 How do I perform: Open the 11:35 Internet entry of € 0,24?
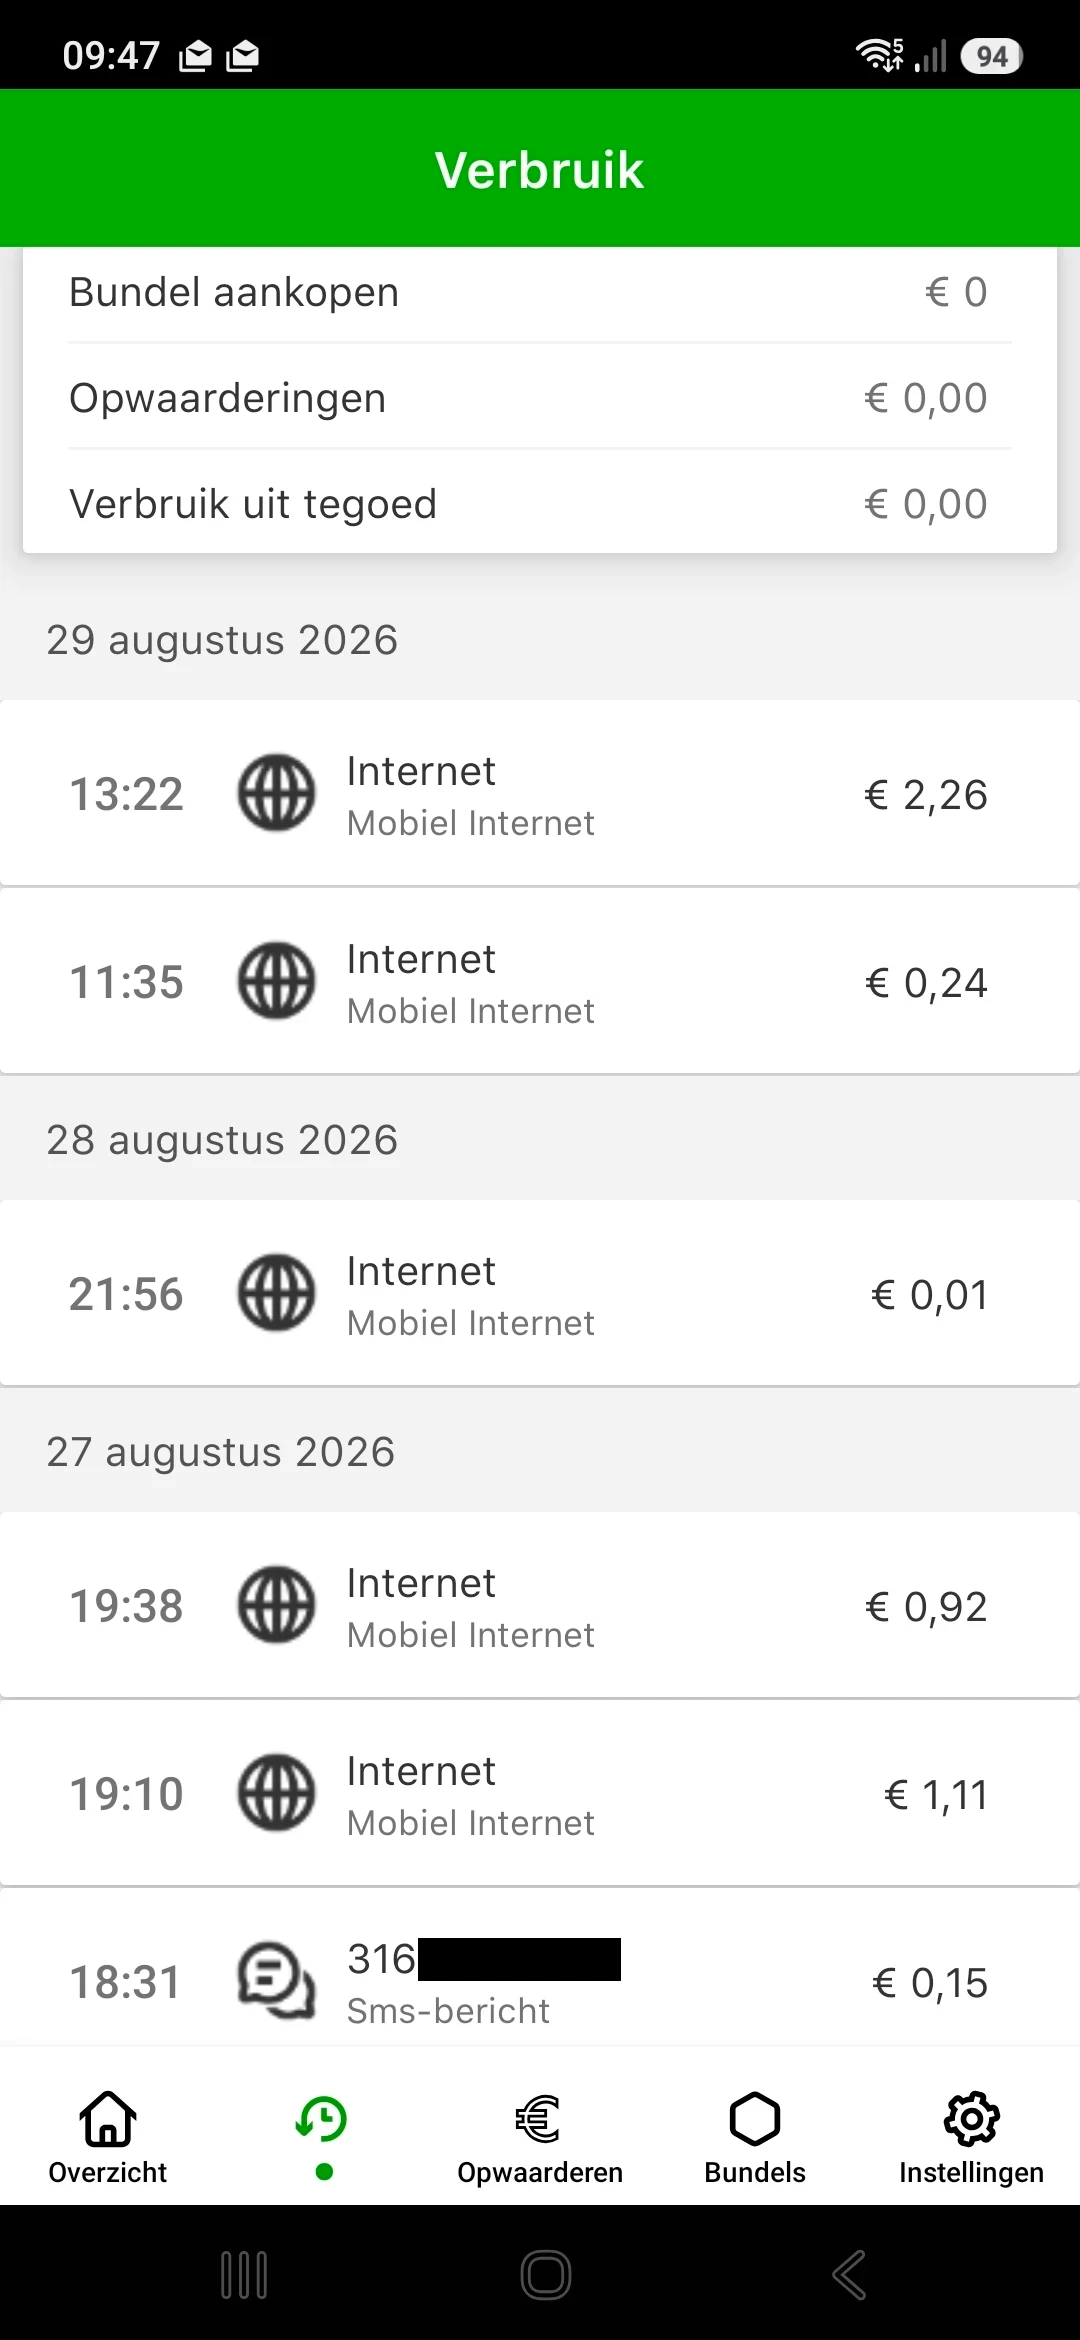[540, 981]
